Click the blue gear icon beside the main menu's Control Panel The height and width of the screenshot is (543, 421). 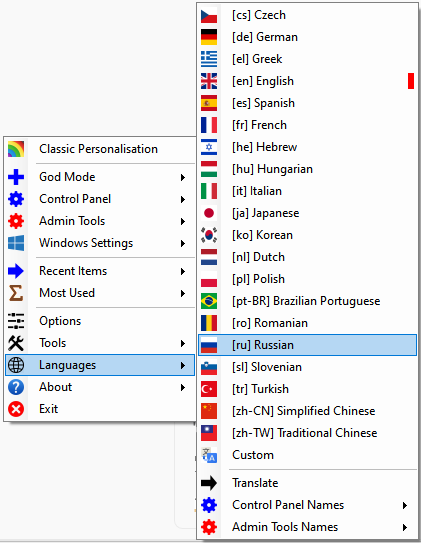16,199
